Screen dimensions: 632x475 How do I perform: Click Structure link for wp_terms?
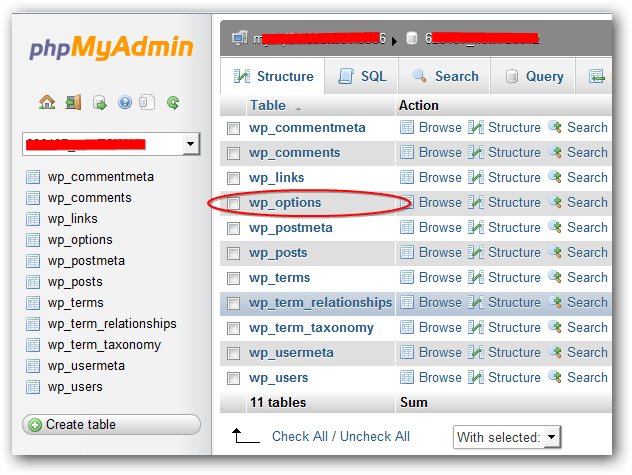514,277
